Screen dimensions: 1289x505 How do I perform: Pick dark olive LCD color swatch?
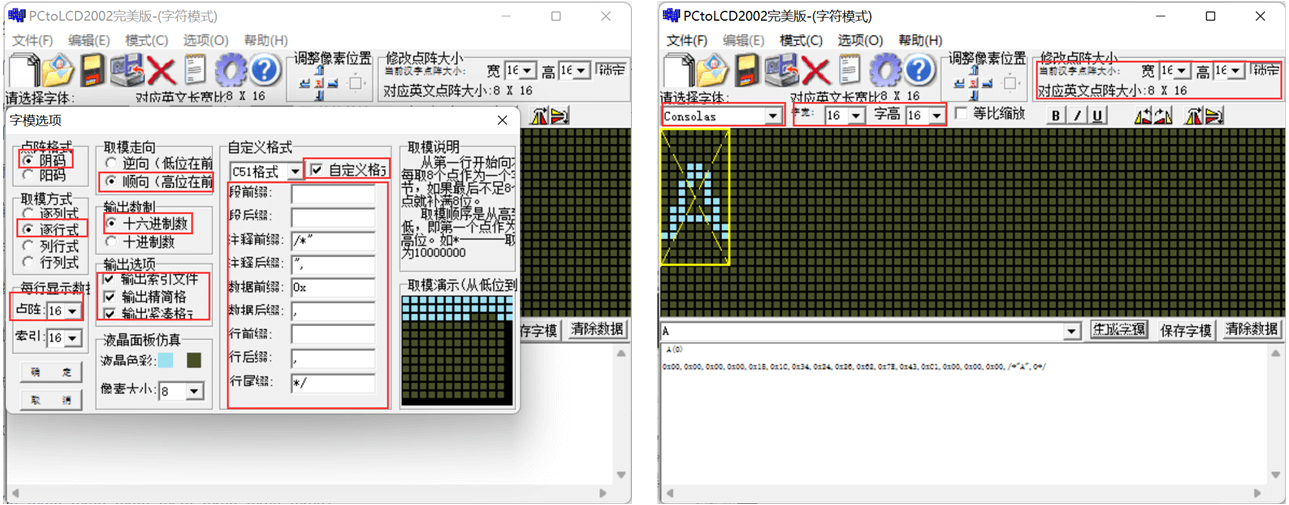tap(194, 359)
